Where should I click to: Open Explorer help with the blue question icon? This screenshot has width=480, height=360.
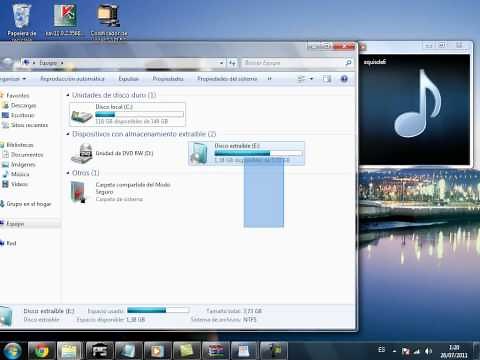pos(344,79)
